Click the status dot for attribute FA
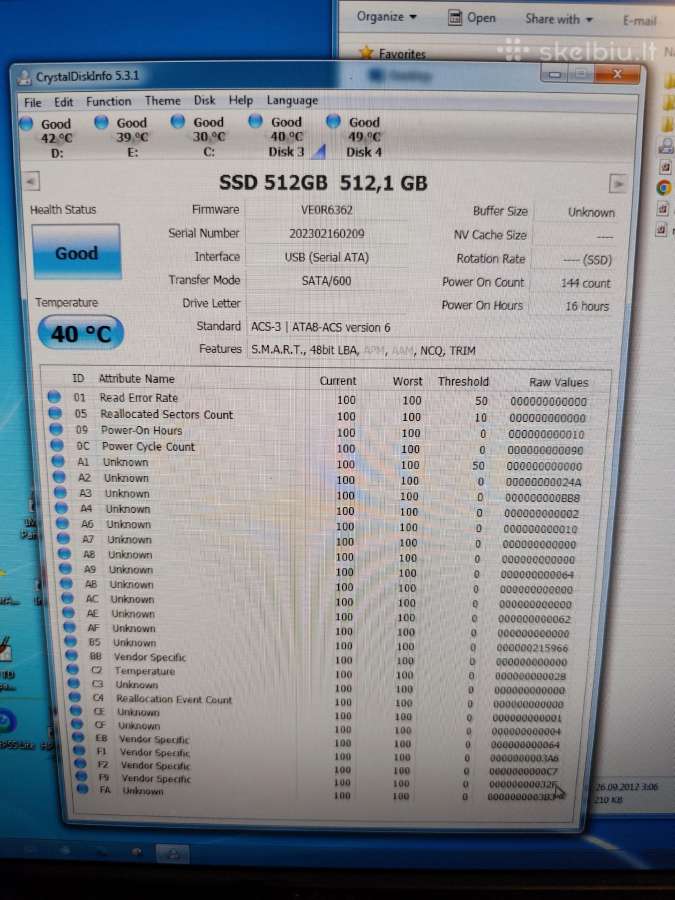675x900 pixels. tap(83, 789)
